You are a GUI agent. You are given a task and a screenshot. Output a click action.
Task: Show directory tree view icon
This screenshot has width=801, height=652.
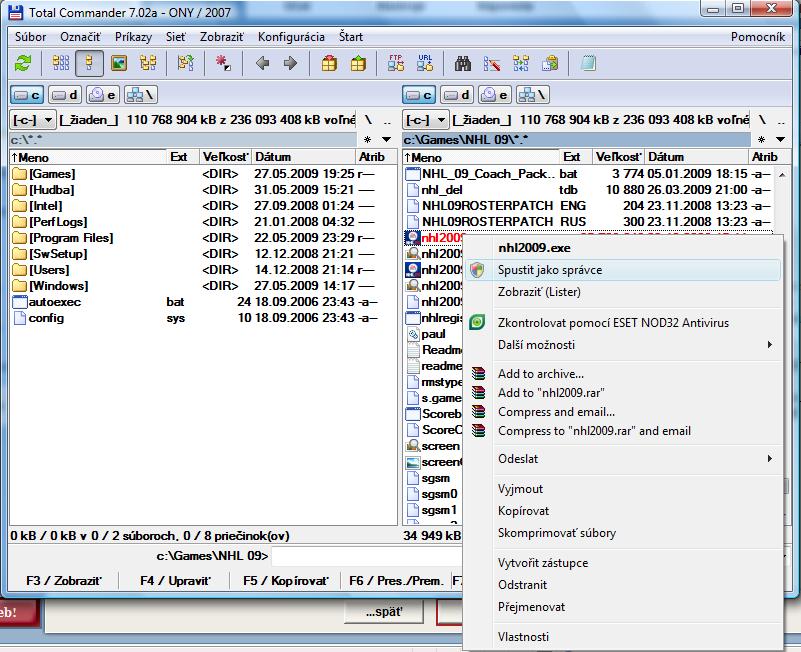[148, 63]
